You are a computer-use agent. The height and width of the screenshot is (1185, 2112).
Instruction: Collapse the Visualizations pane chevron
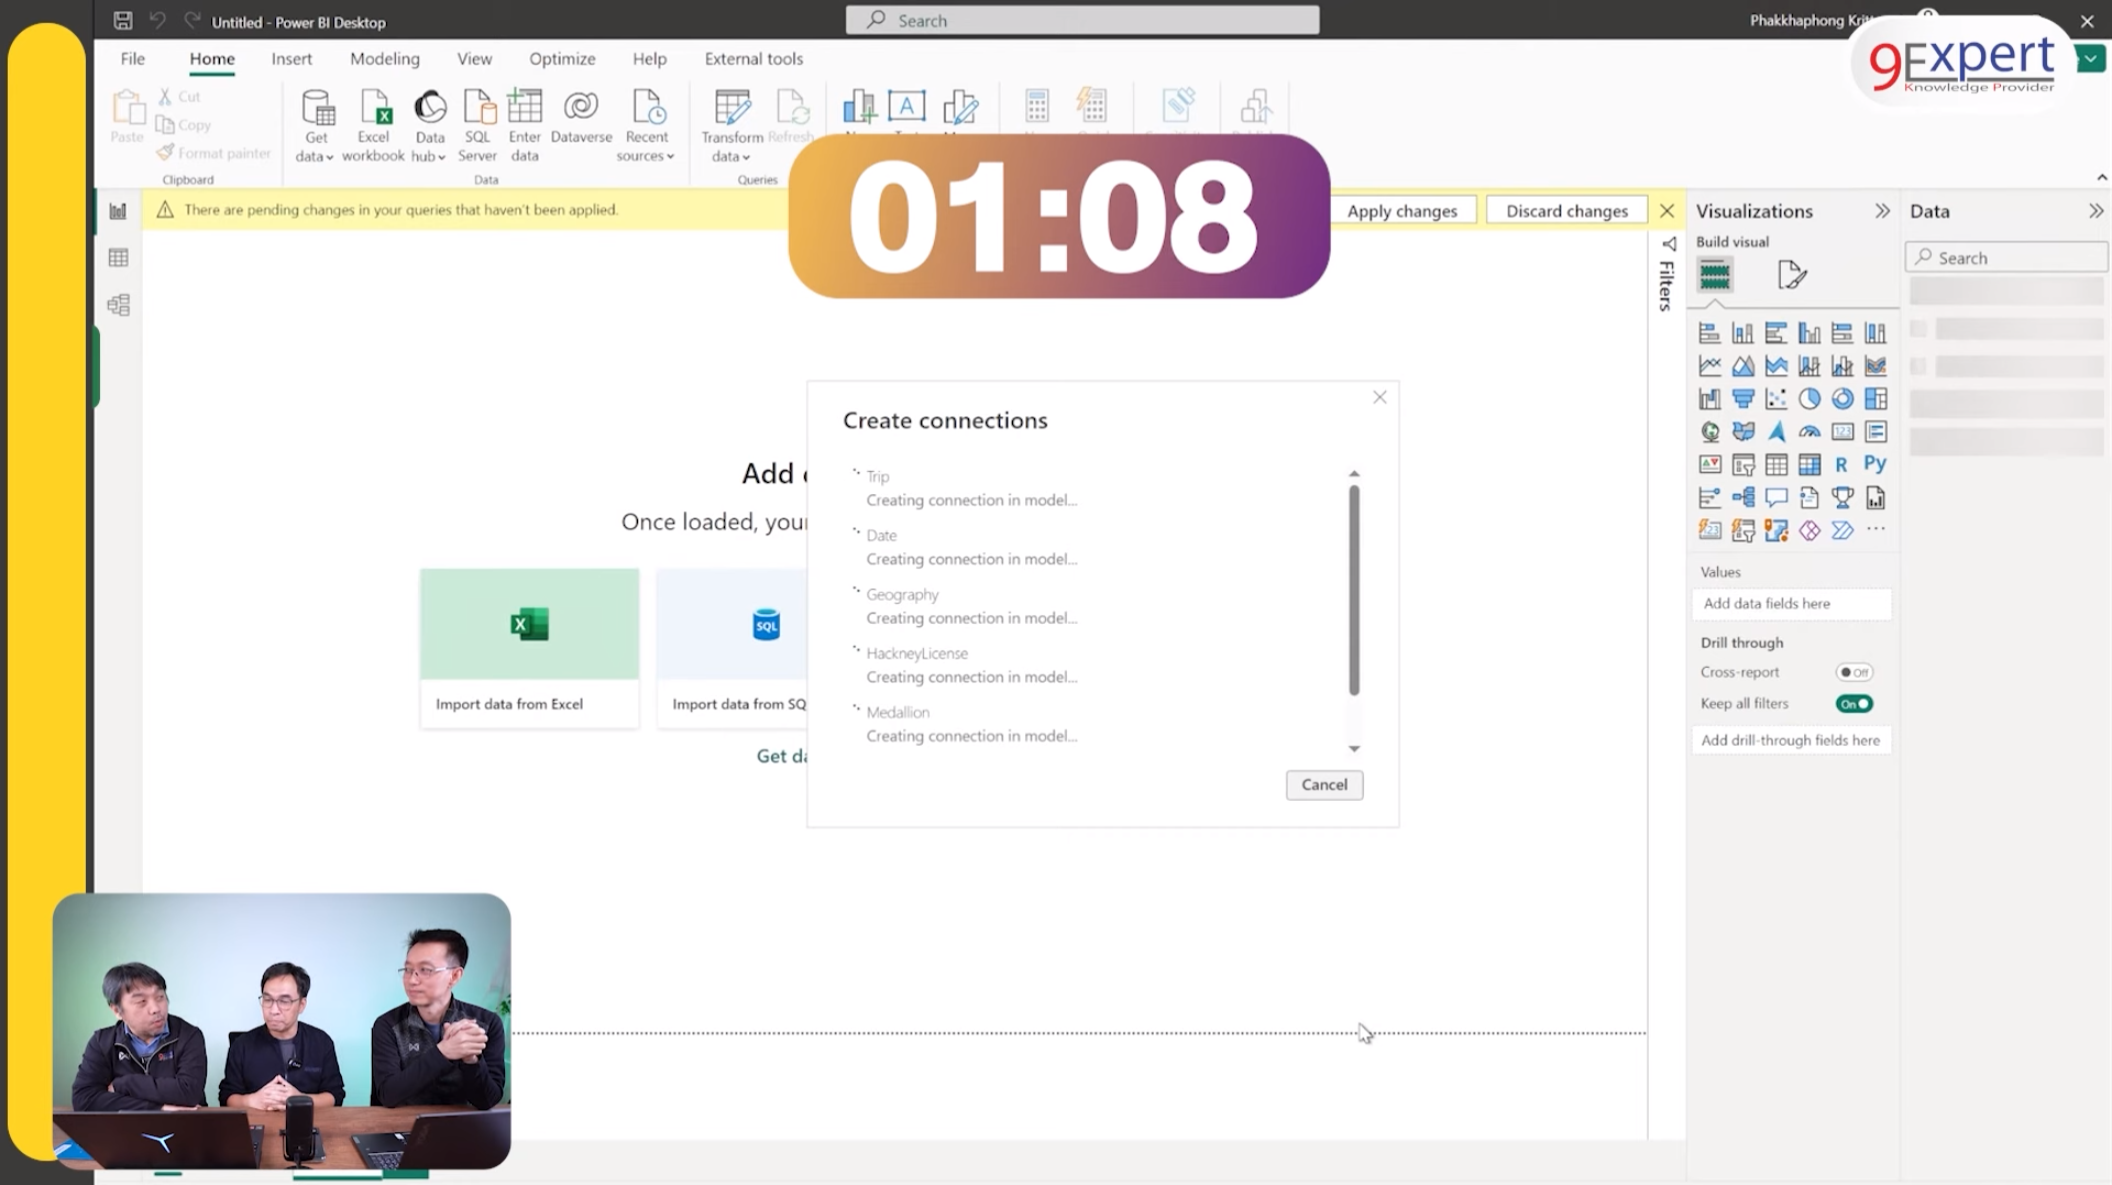pos(1882,211)
